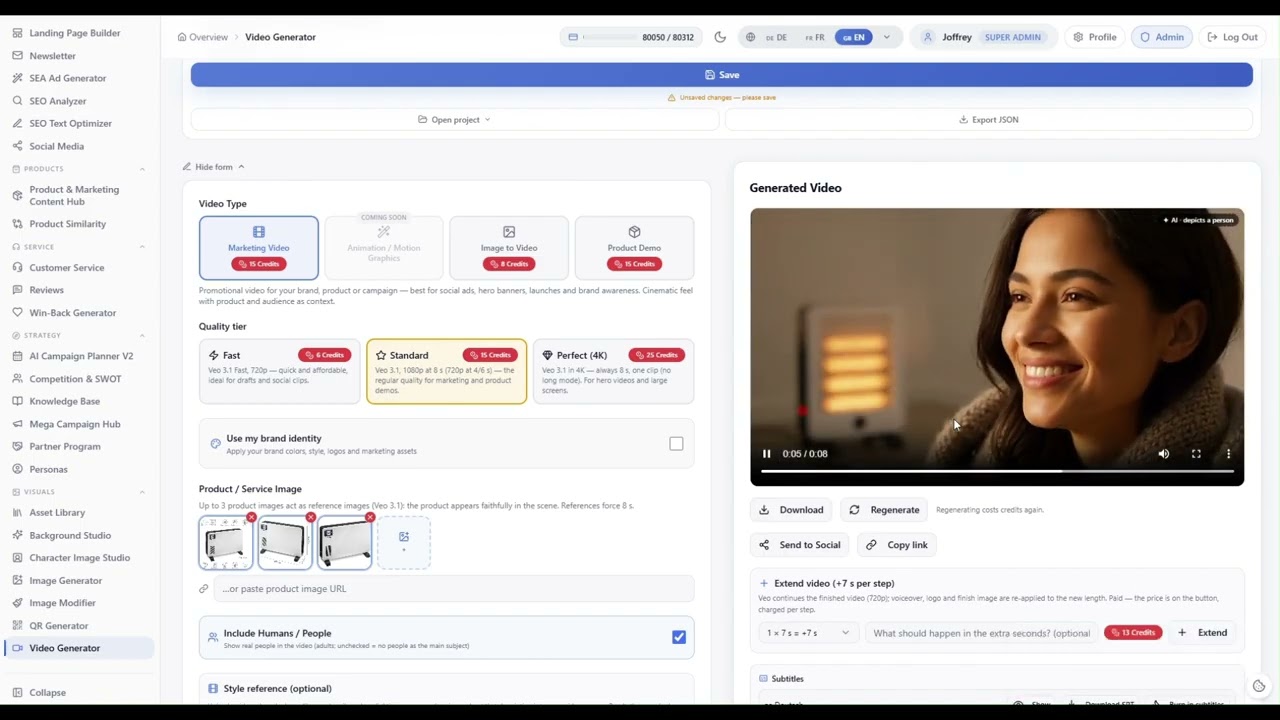The height and width of the screenshot is (720, 1280).
Task: Select the Fast quality tier
Action: click(279, 371)
